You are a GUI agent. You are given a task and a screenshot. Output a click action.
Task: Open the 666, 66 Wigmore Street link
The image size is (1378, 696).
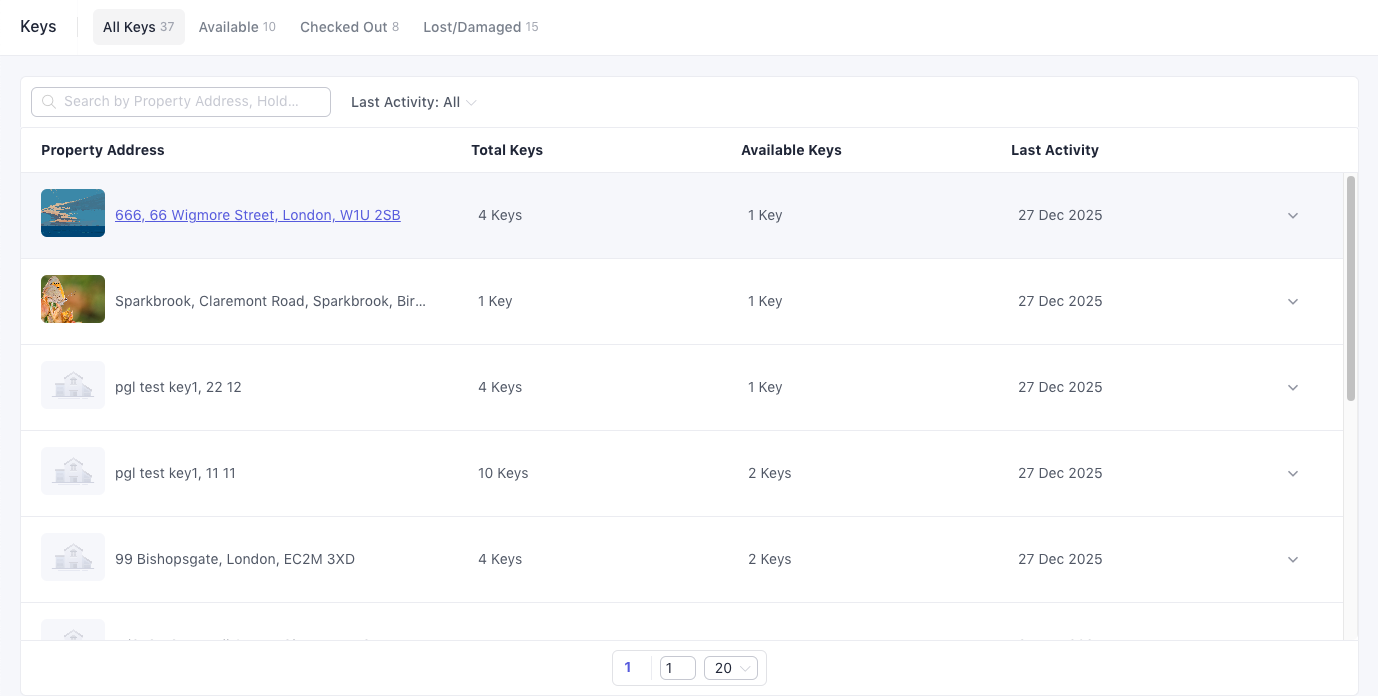coord(257,215)
